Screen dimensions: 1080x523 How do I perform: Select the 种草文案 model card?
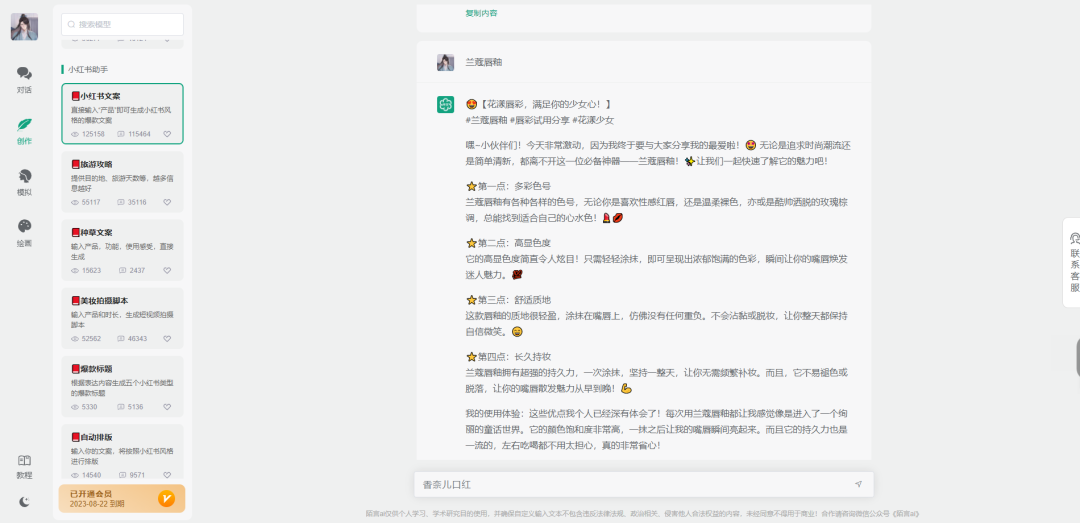point(123,250)
